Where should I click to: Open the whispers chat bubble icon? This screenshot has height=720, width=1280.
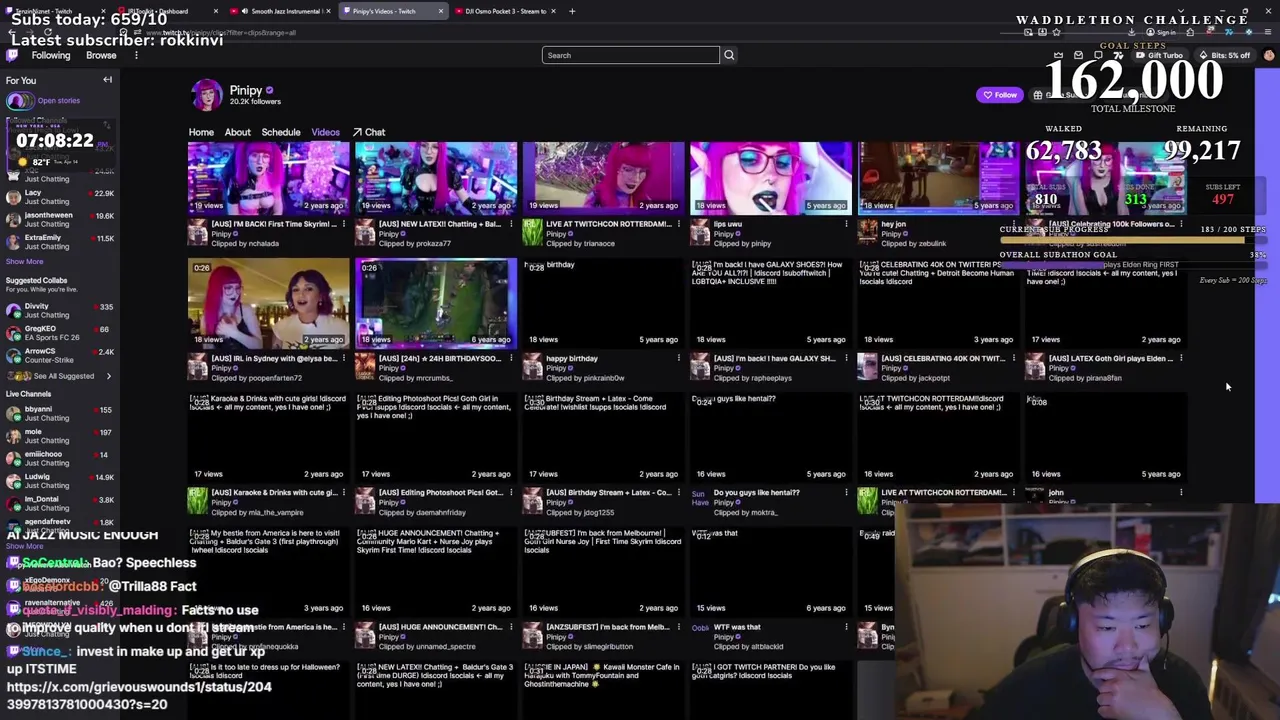tap(1098, 55)
